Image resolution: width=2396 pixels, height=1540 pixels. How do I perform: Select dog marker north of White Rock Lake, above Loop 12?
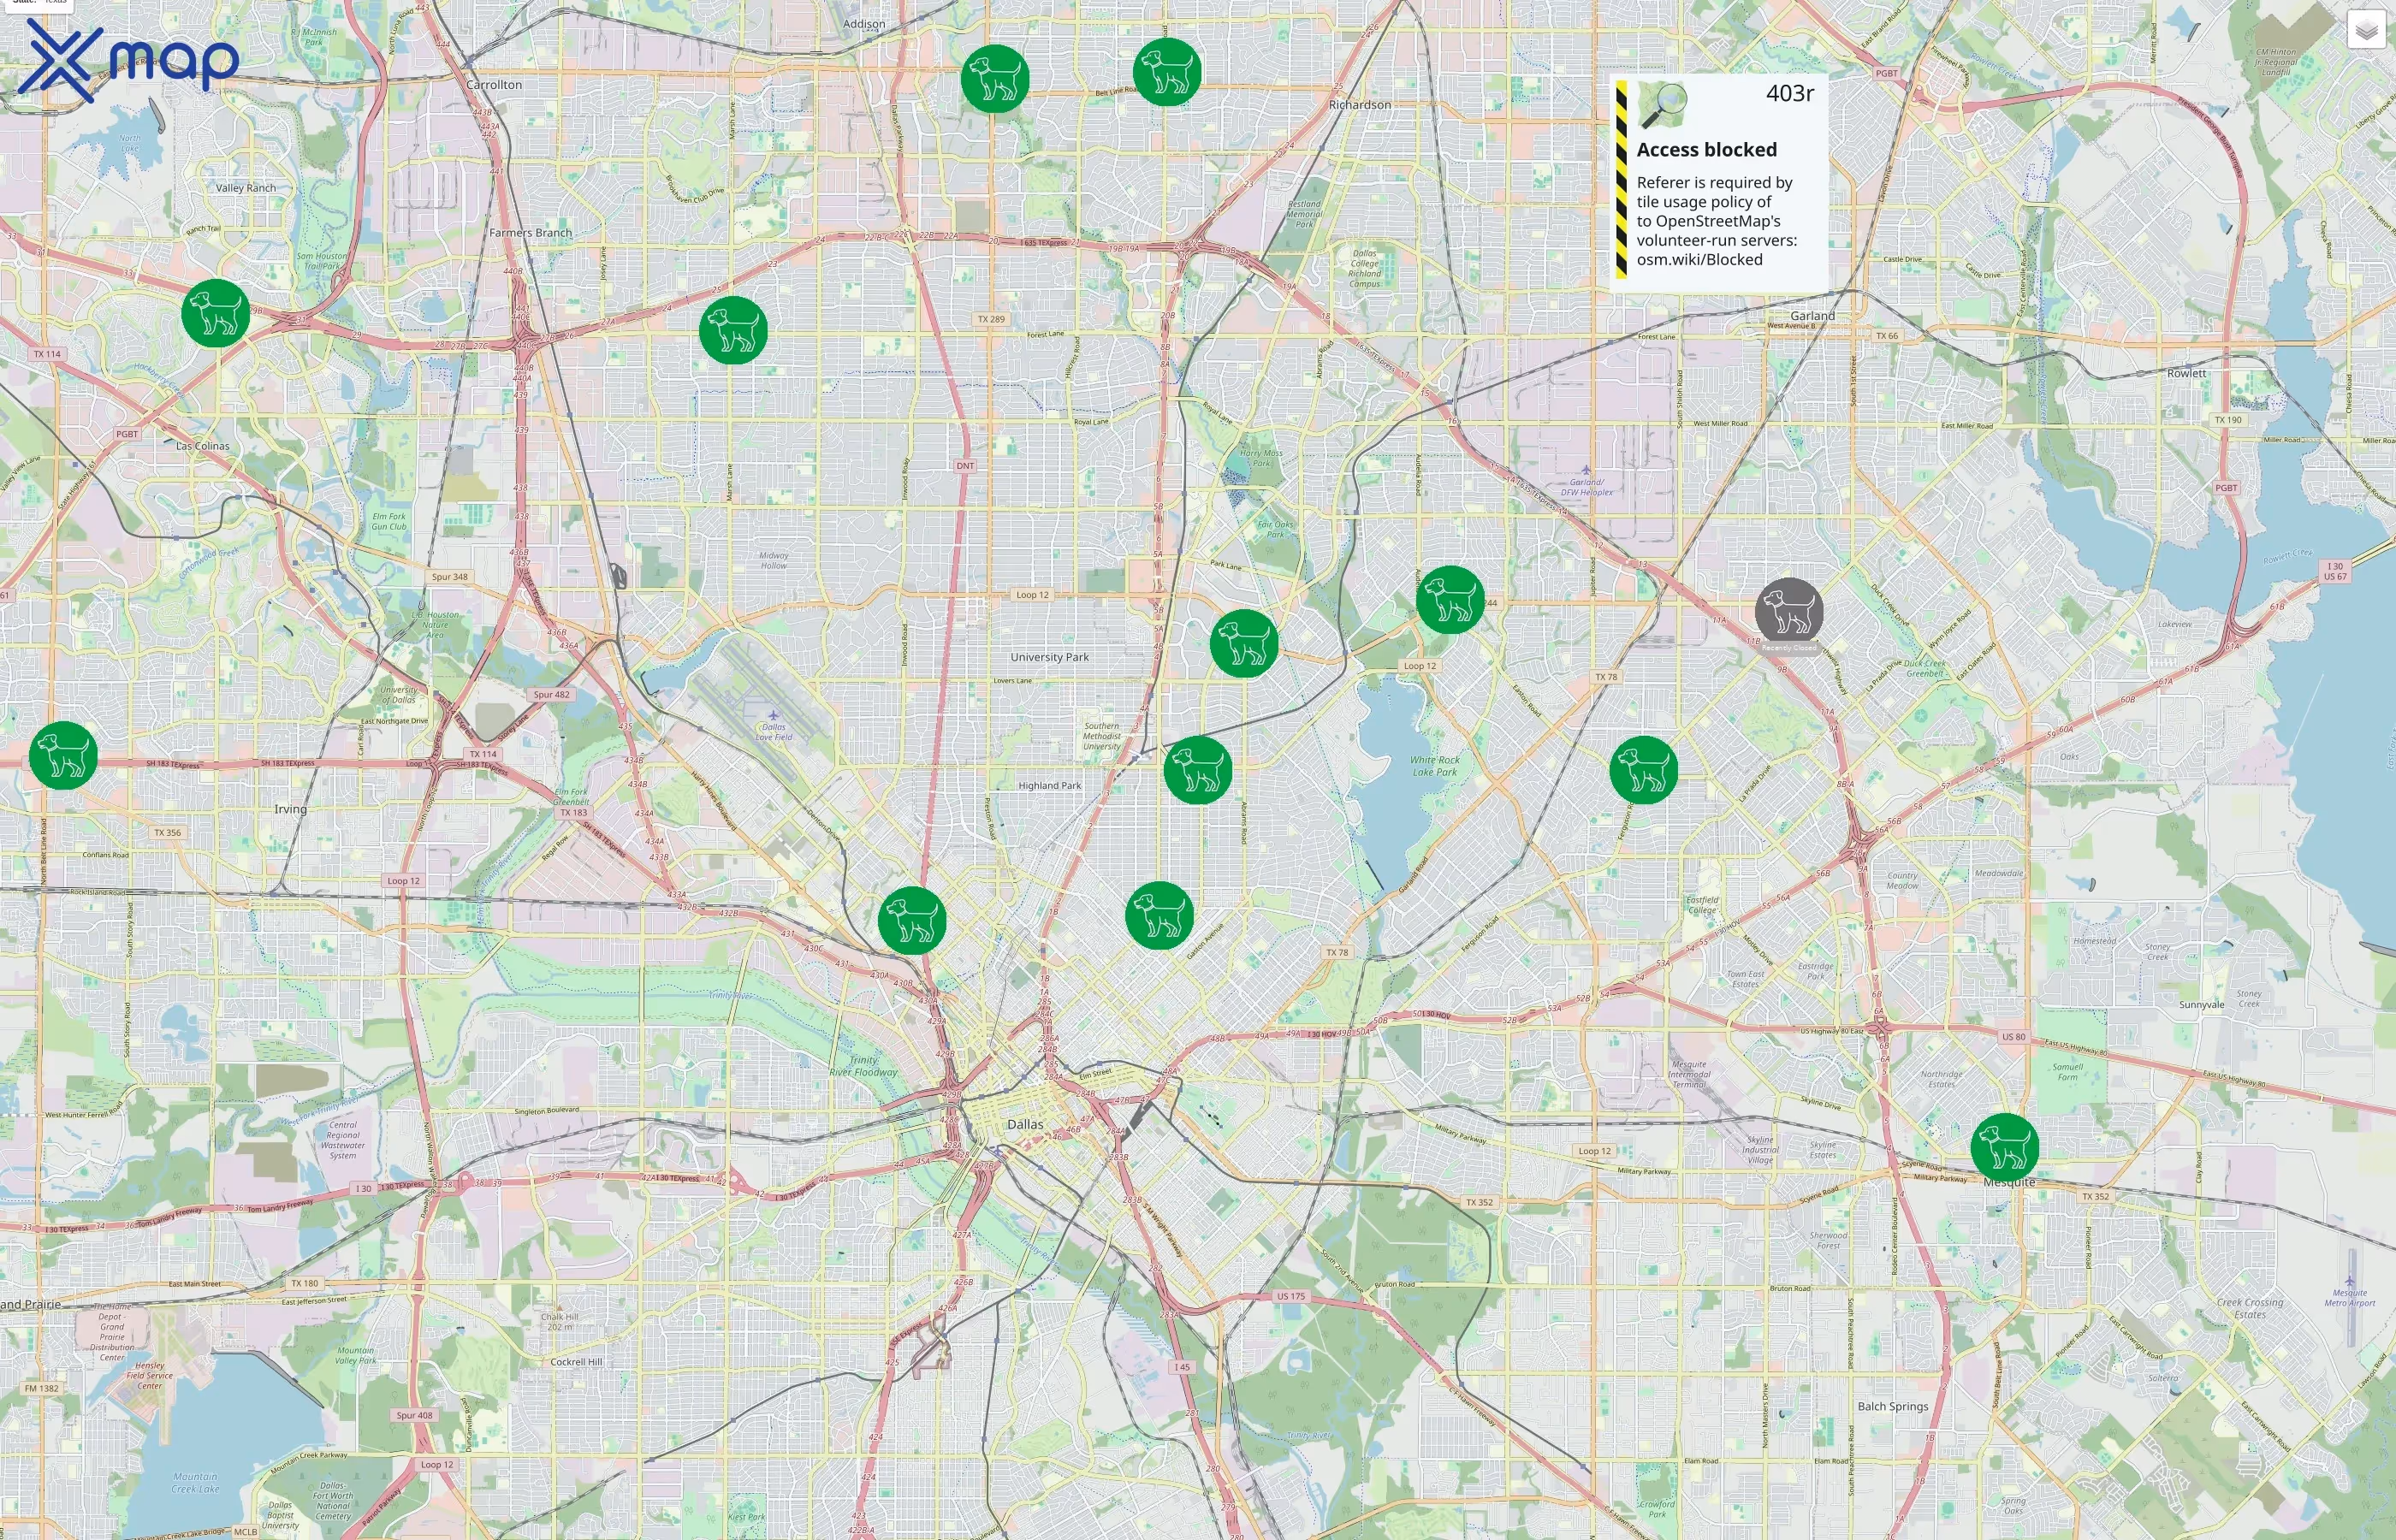pos(1450,600)
